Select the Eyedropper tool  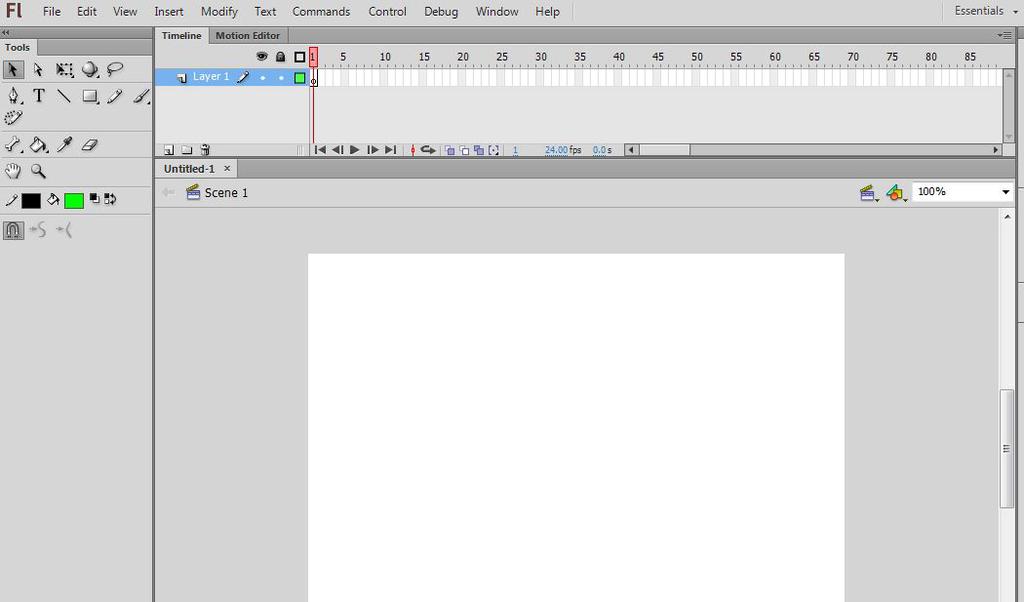[64, 144]
